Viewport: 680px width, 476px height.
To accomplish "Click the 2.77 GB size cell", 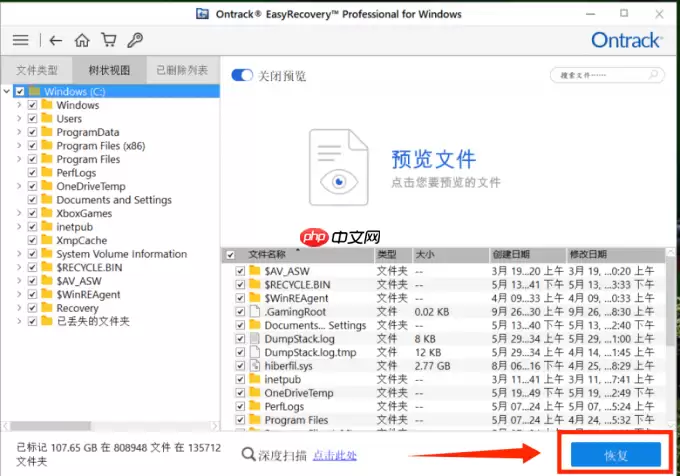I will click(x=432, y=366).
